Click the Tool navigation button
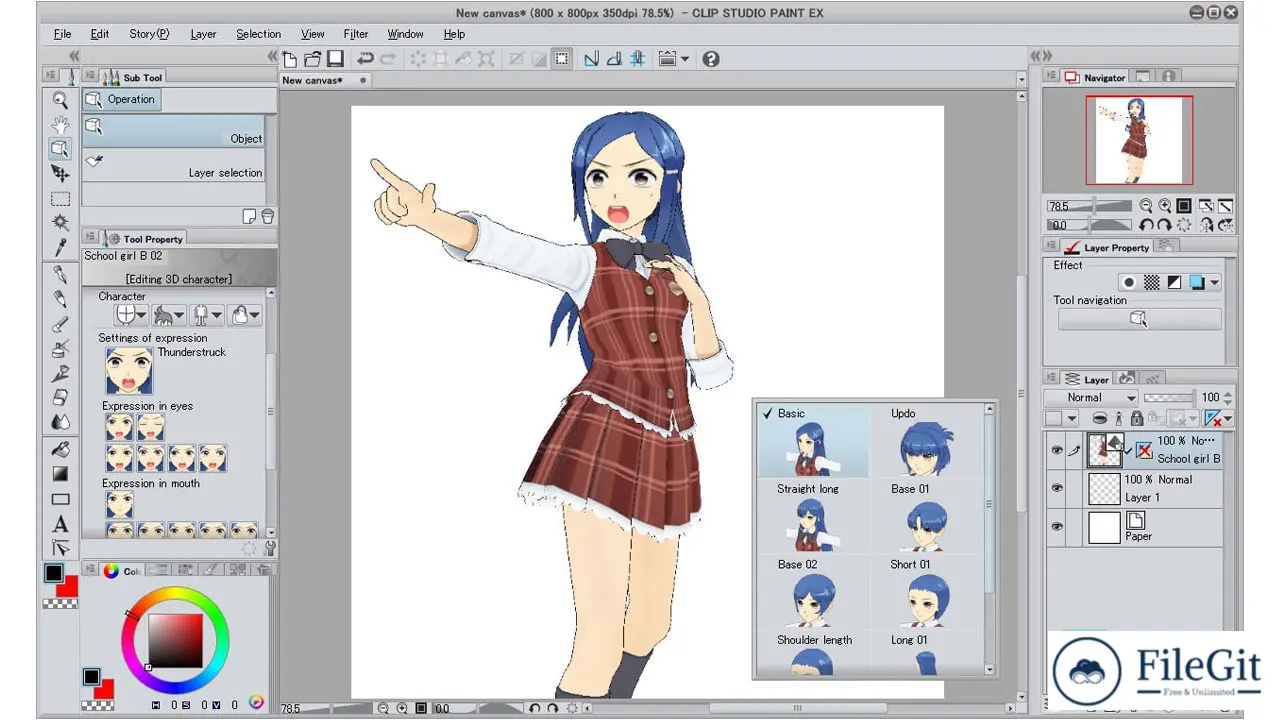This screenshot has width=1280, height=720. point(1139,318)
